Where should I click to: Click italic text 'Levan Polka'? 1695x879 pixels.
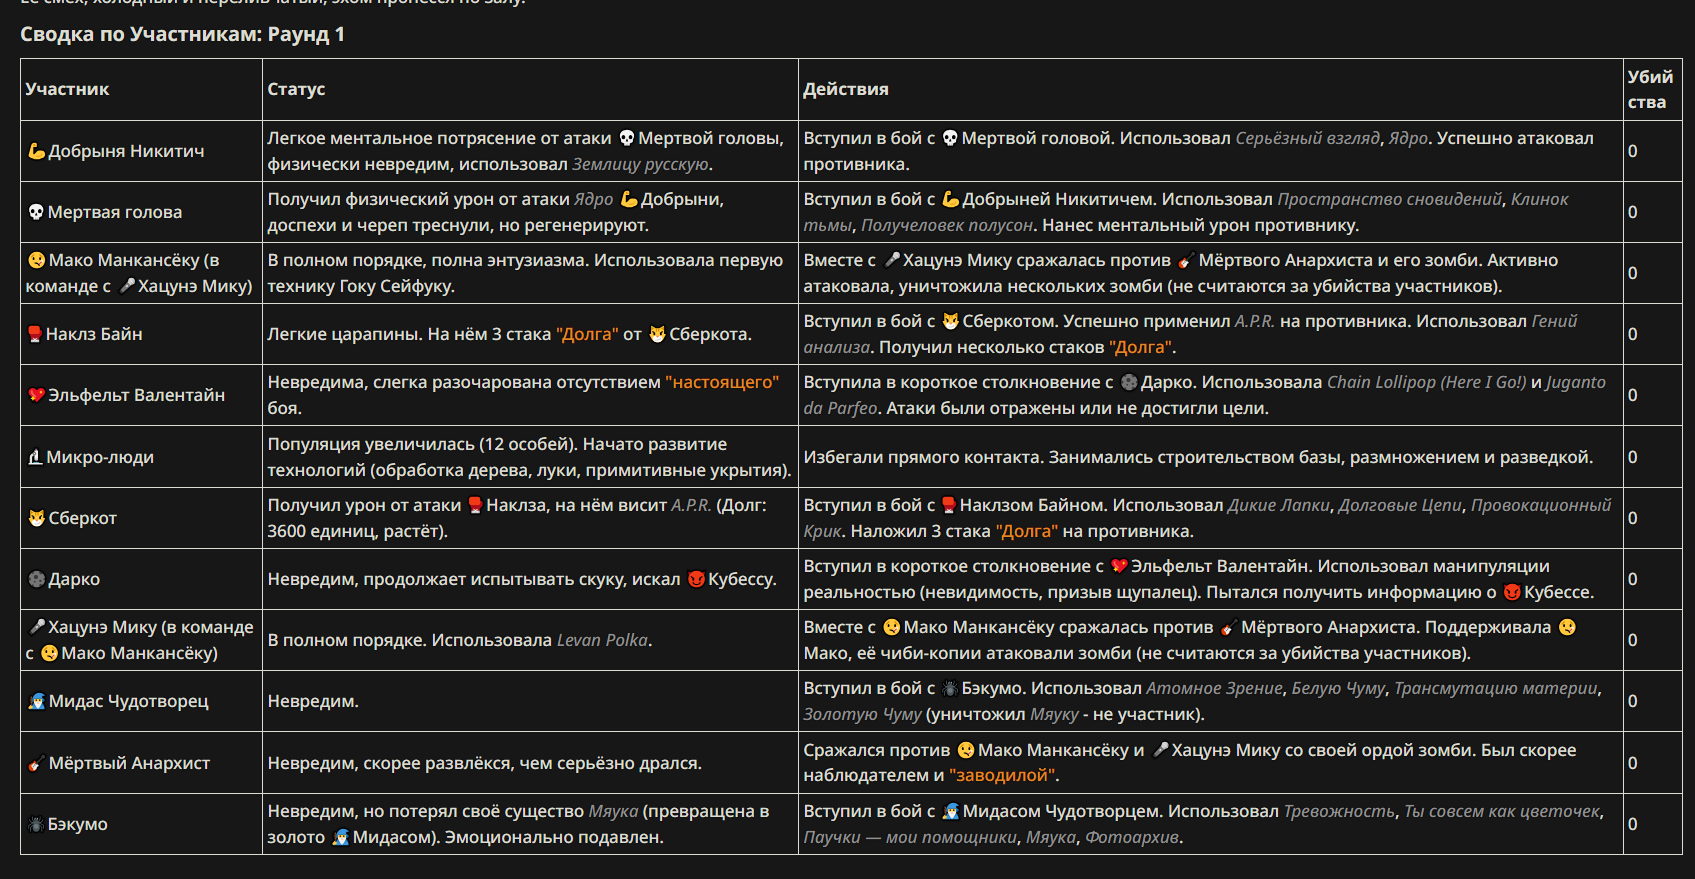tap(602, 640)
